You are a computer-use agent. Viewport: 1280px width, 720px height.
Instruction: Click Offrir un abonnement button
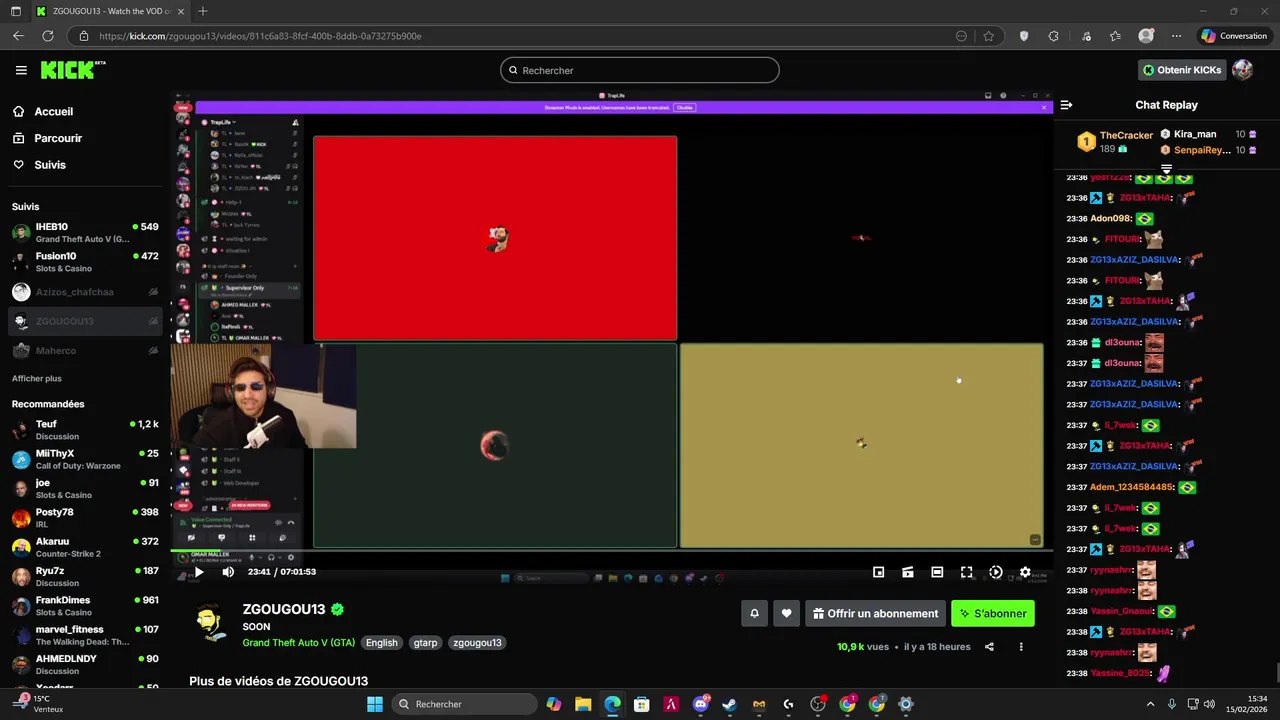click(875, 614)
